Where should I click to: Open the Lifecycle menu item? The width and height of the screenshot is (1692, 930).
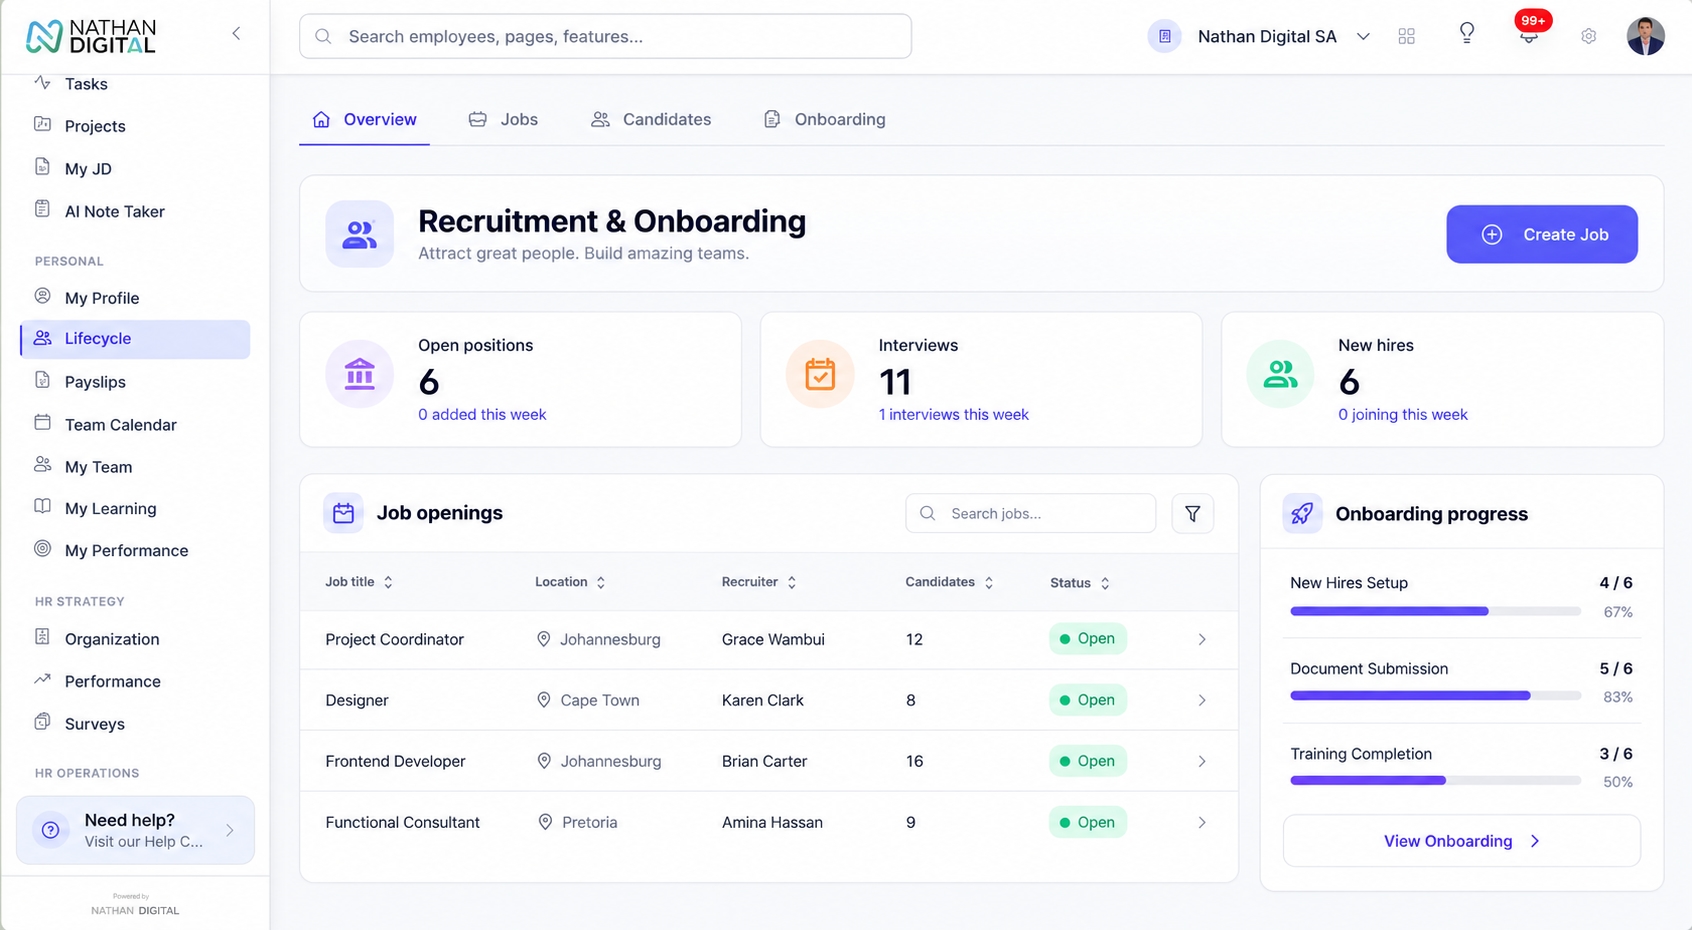135,339
